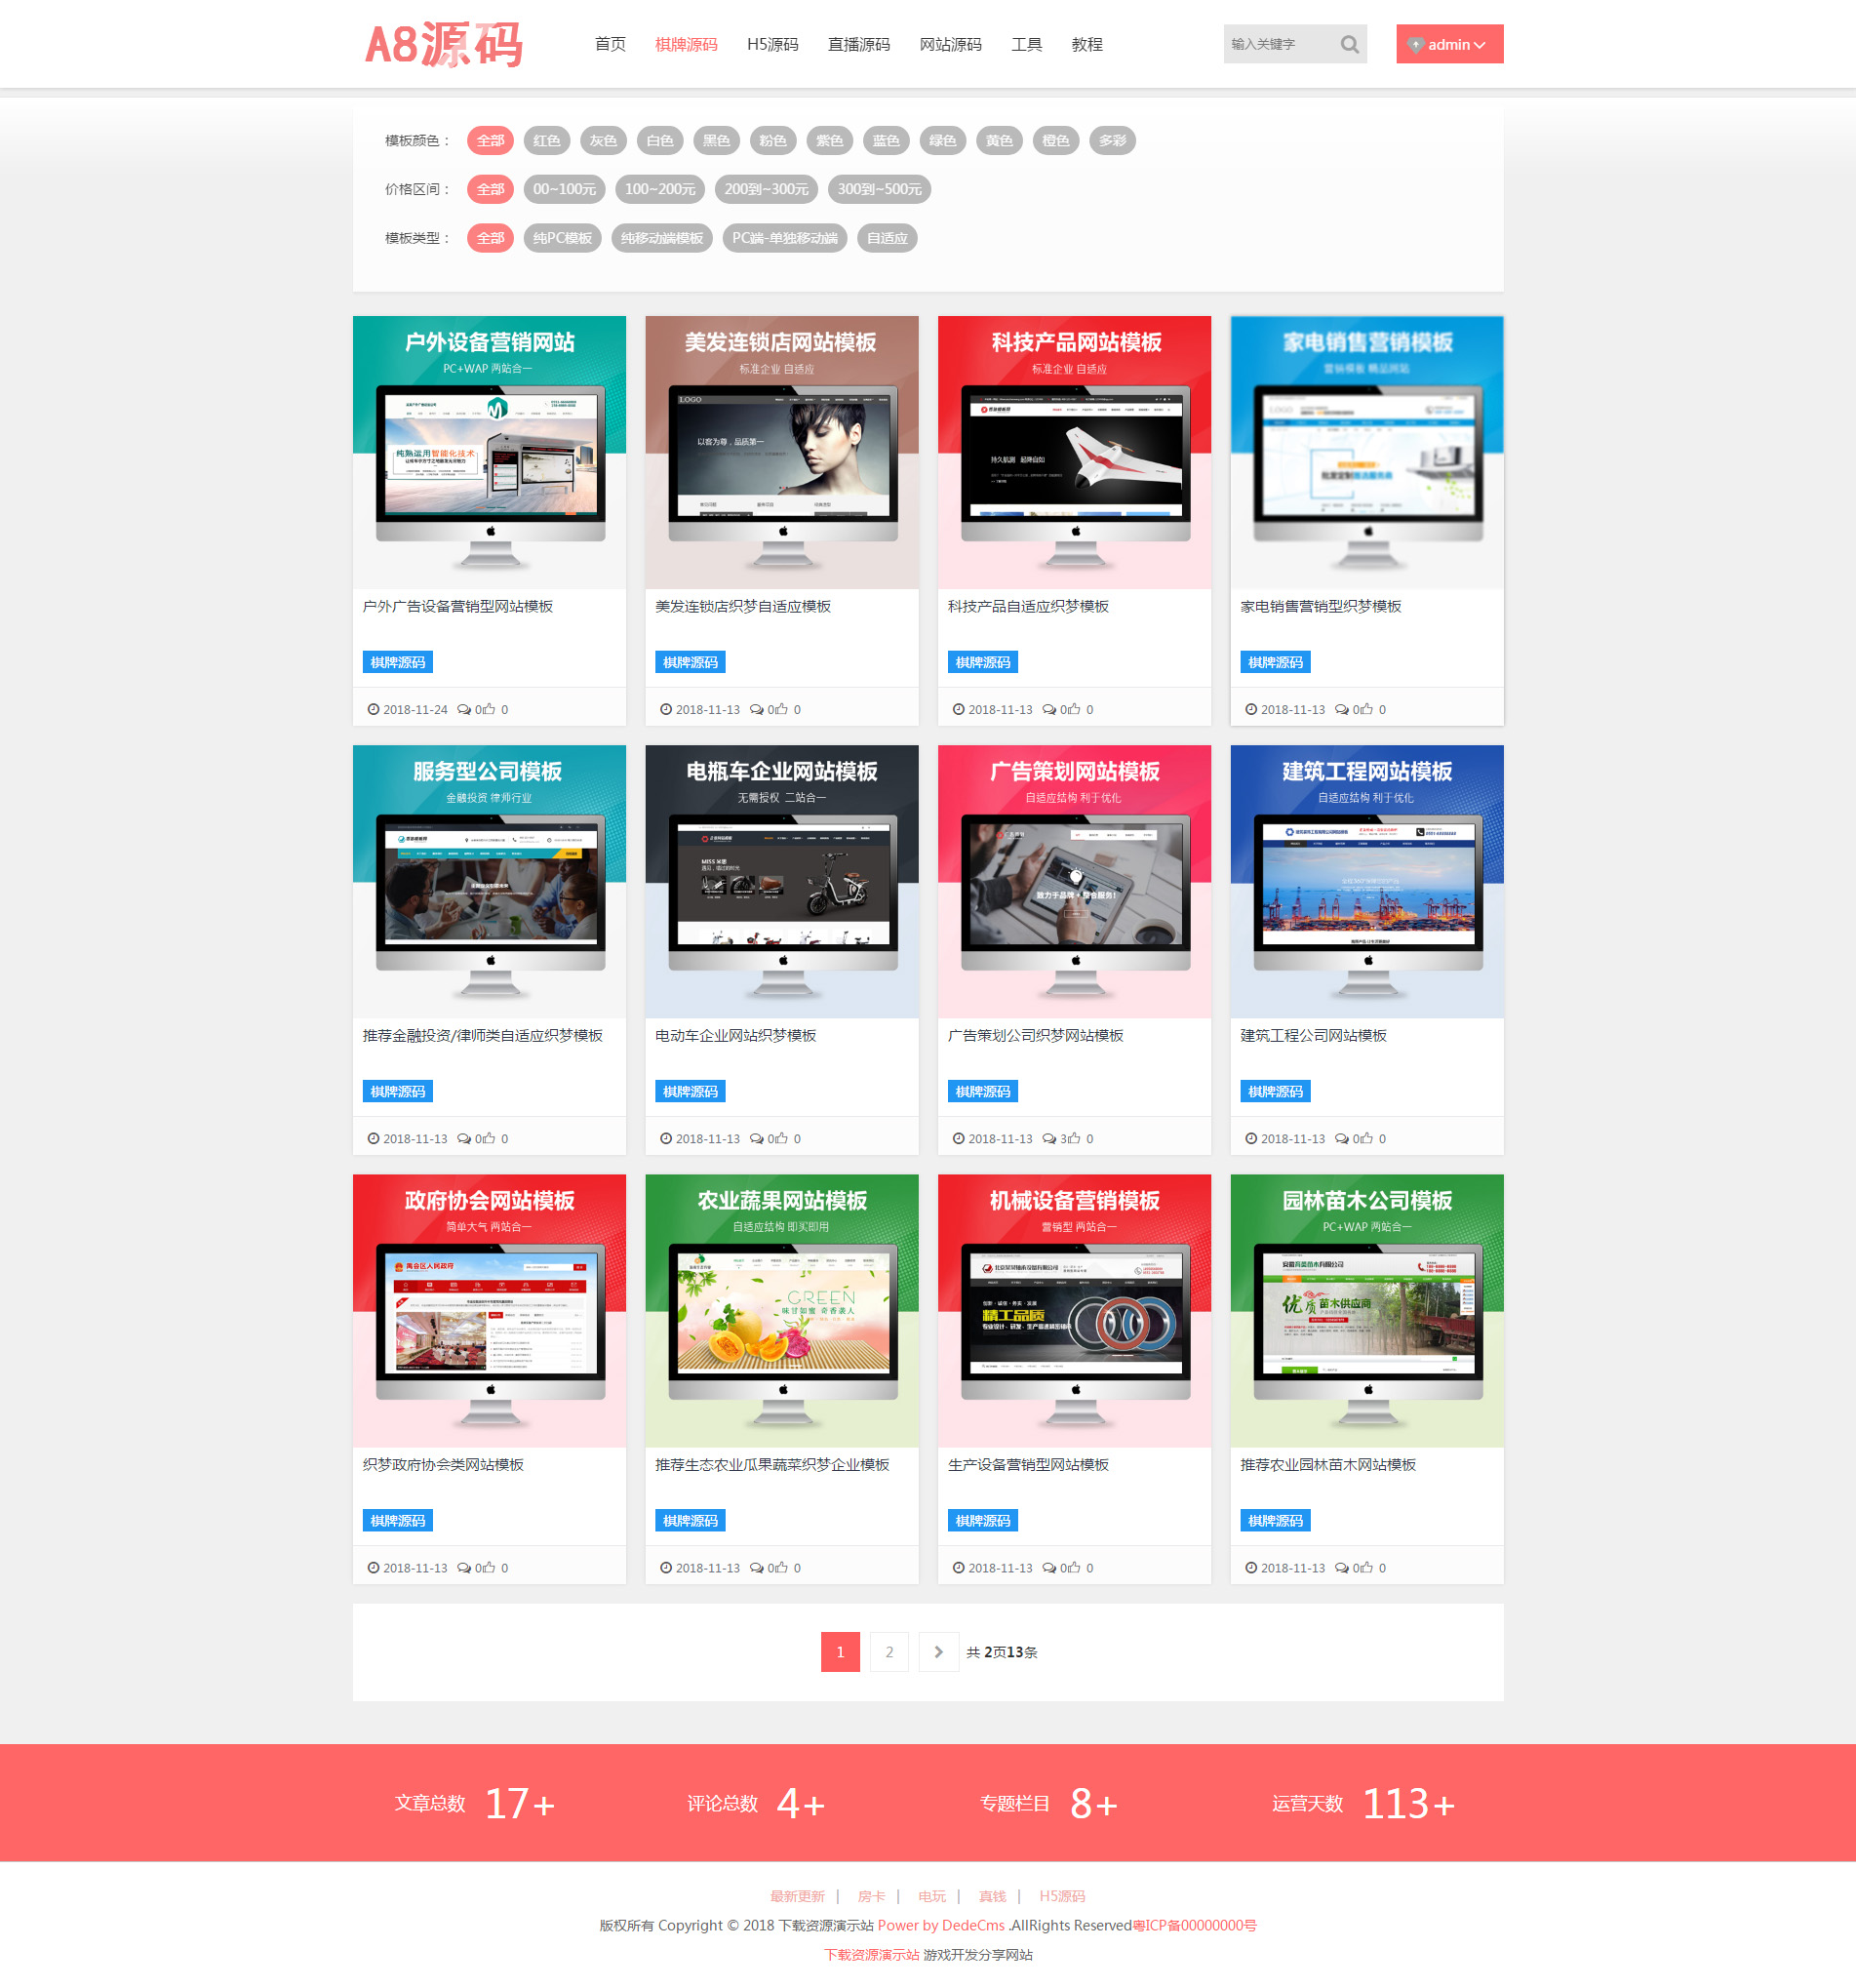The width and height of the screenshot is (1856, 1988).
Task: Click the next page arrow in pagination
Action: [x=937, y=1651]
